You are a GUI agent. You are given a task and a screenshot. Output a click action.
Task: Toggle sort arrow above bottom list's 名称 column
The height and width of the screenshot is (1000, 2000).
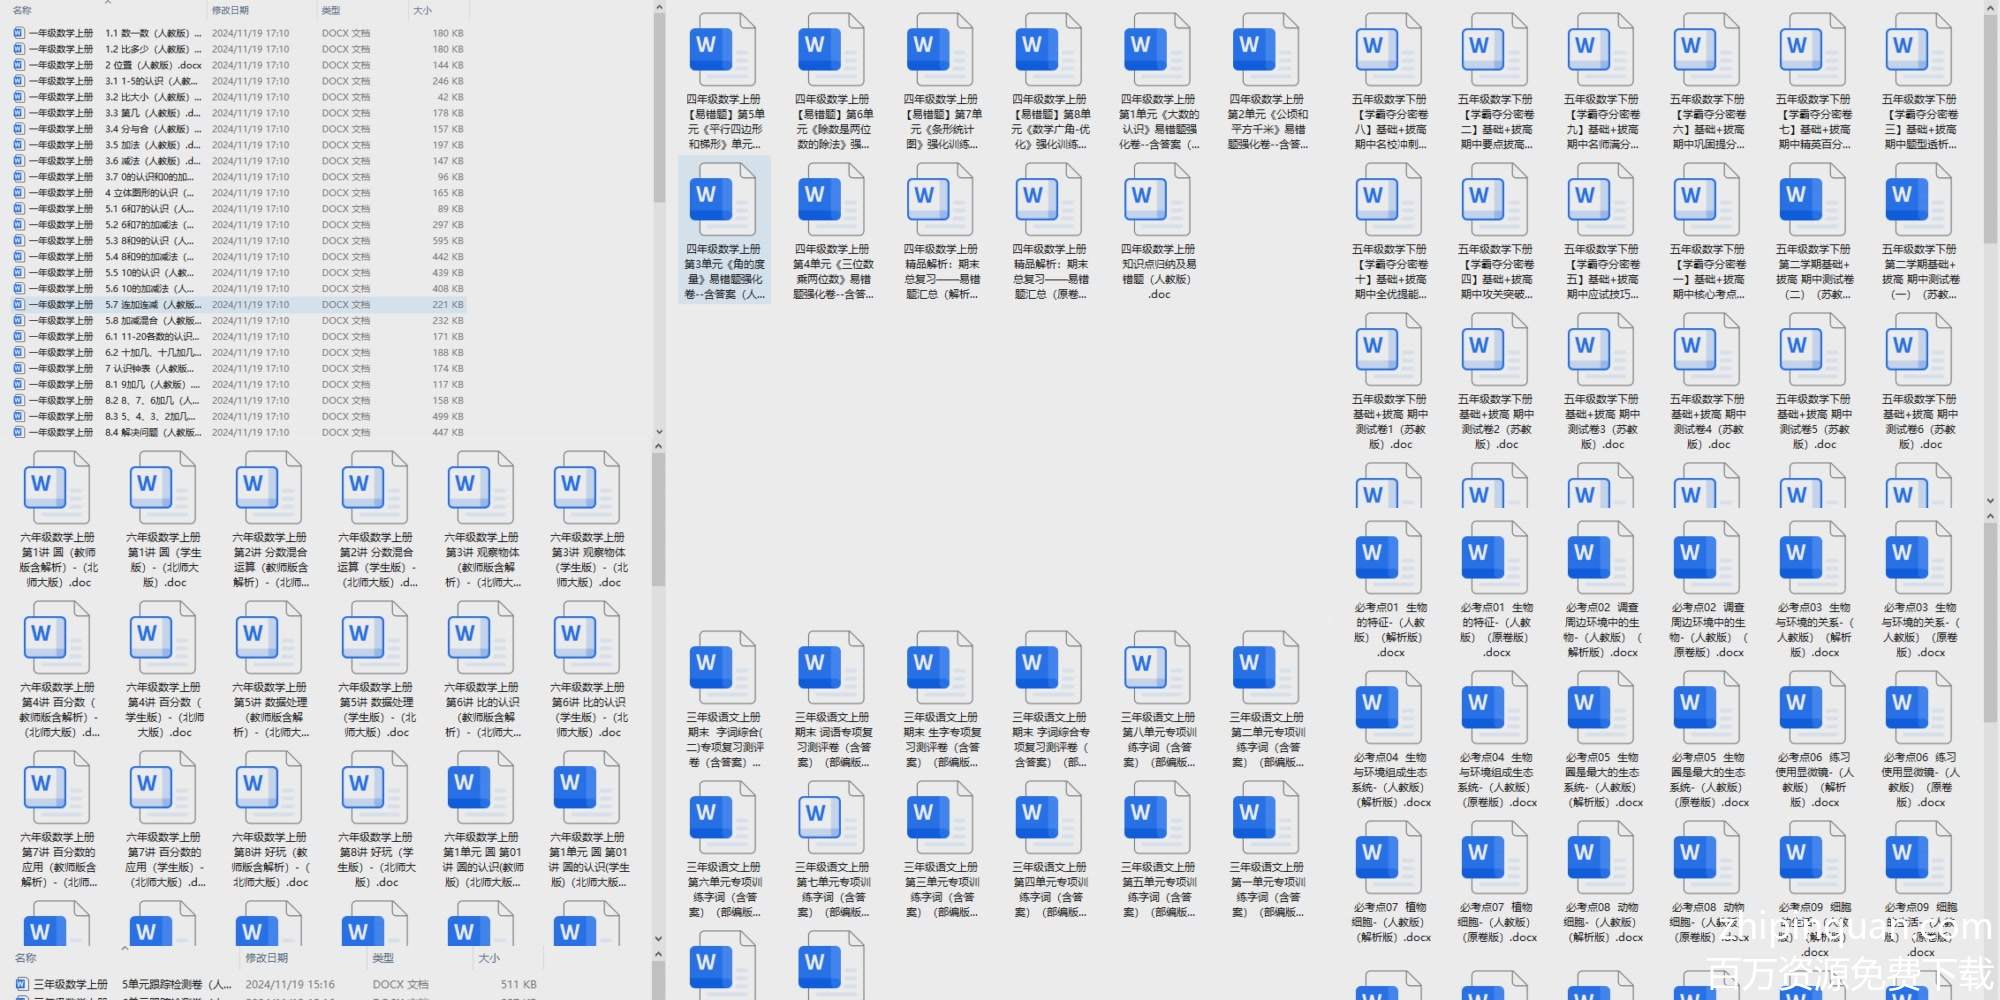[125, 948]
